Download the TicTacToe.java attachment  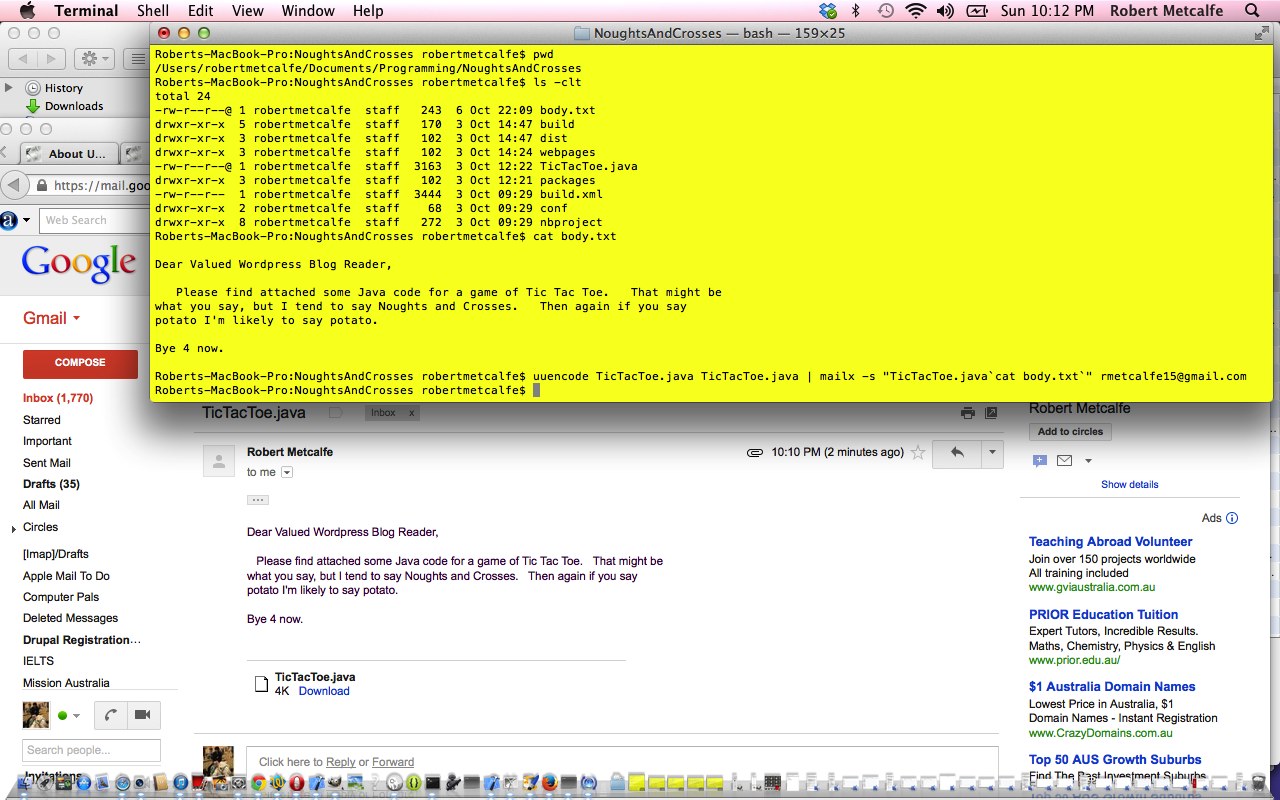(324, 691)
